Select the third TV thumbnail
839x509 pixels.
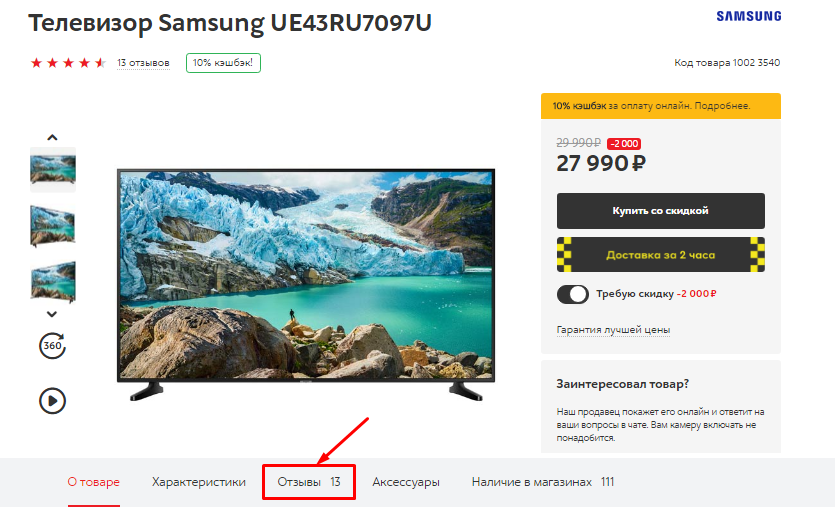coord(52,282)
